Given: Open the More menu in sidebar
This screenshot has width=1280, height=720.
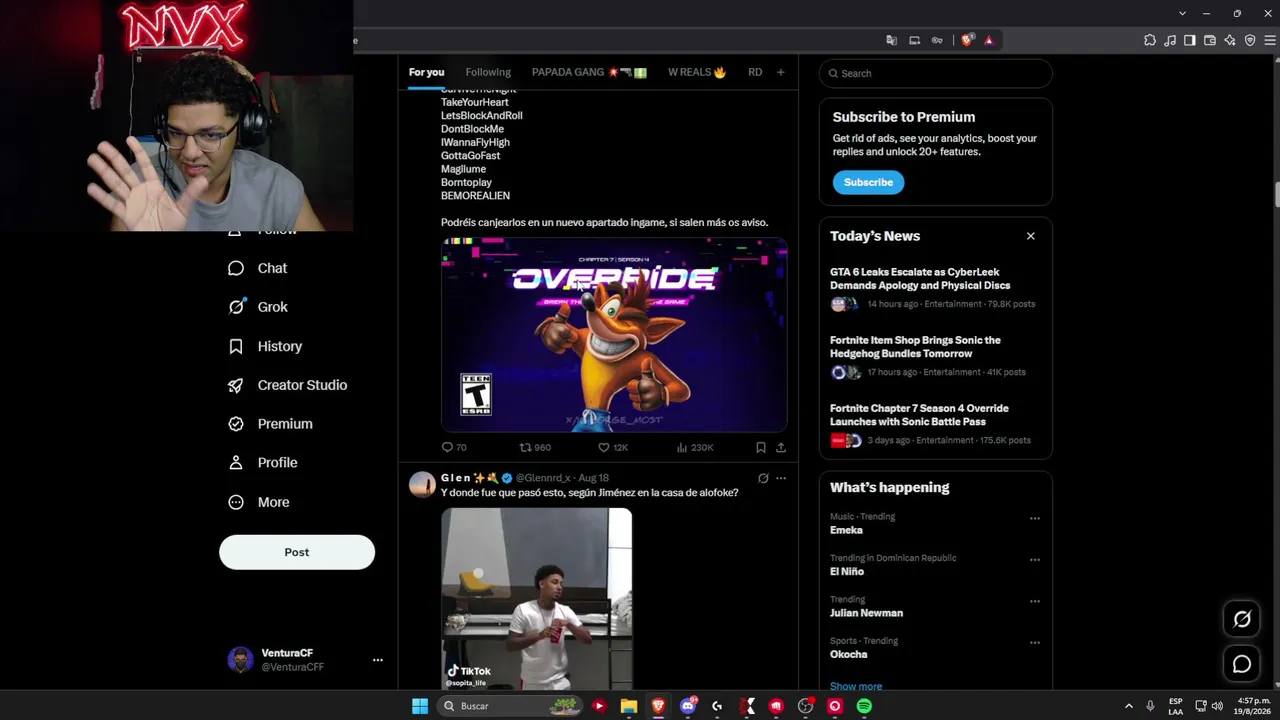Looking at the screenshot, I should click(x=258, y=502).
